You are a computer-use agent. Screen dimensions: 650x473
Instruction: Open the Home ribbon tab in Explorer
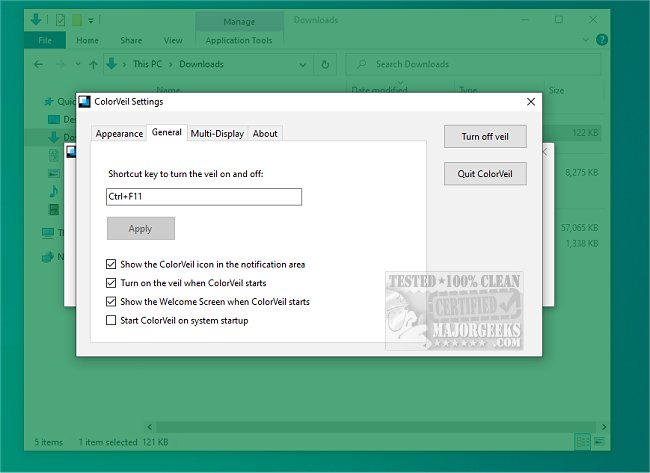87,40
